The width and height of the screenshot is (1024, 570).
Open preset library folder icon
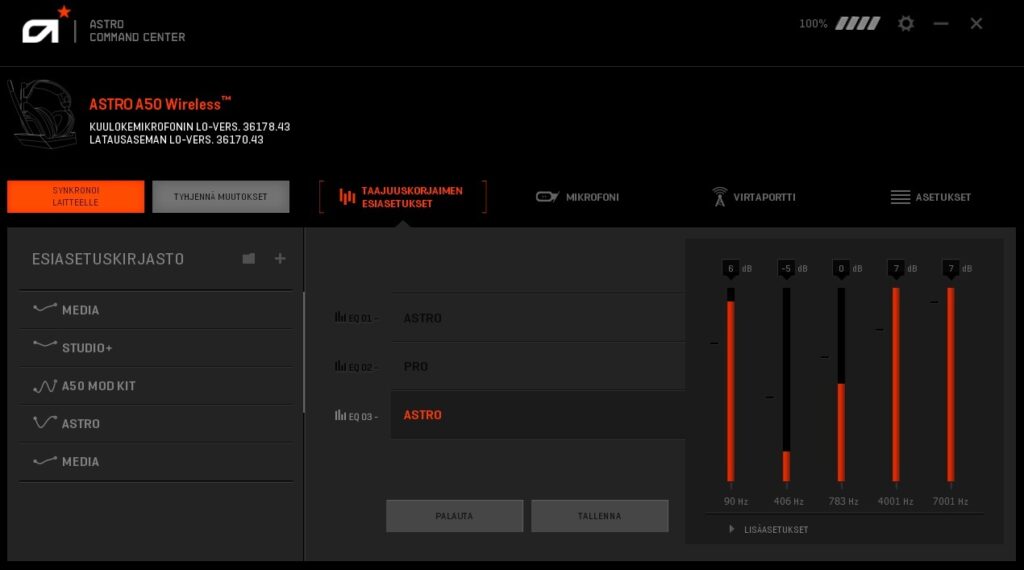tap(248, 259)
